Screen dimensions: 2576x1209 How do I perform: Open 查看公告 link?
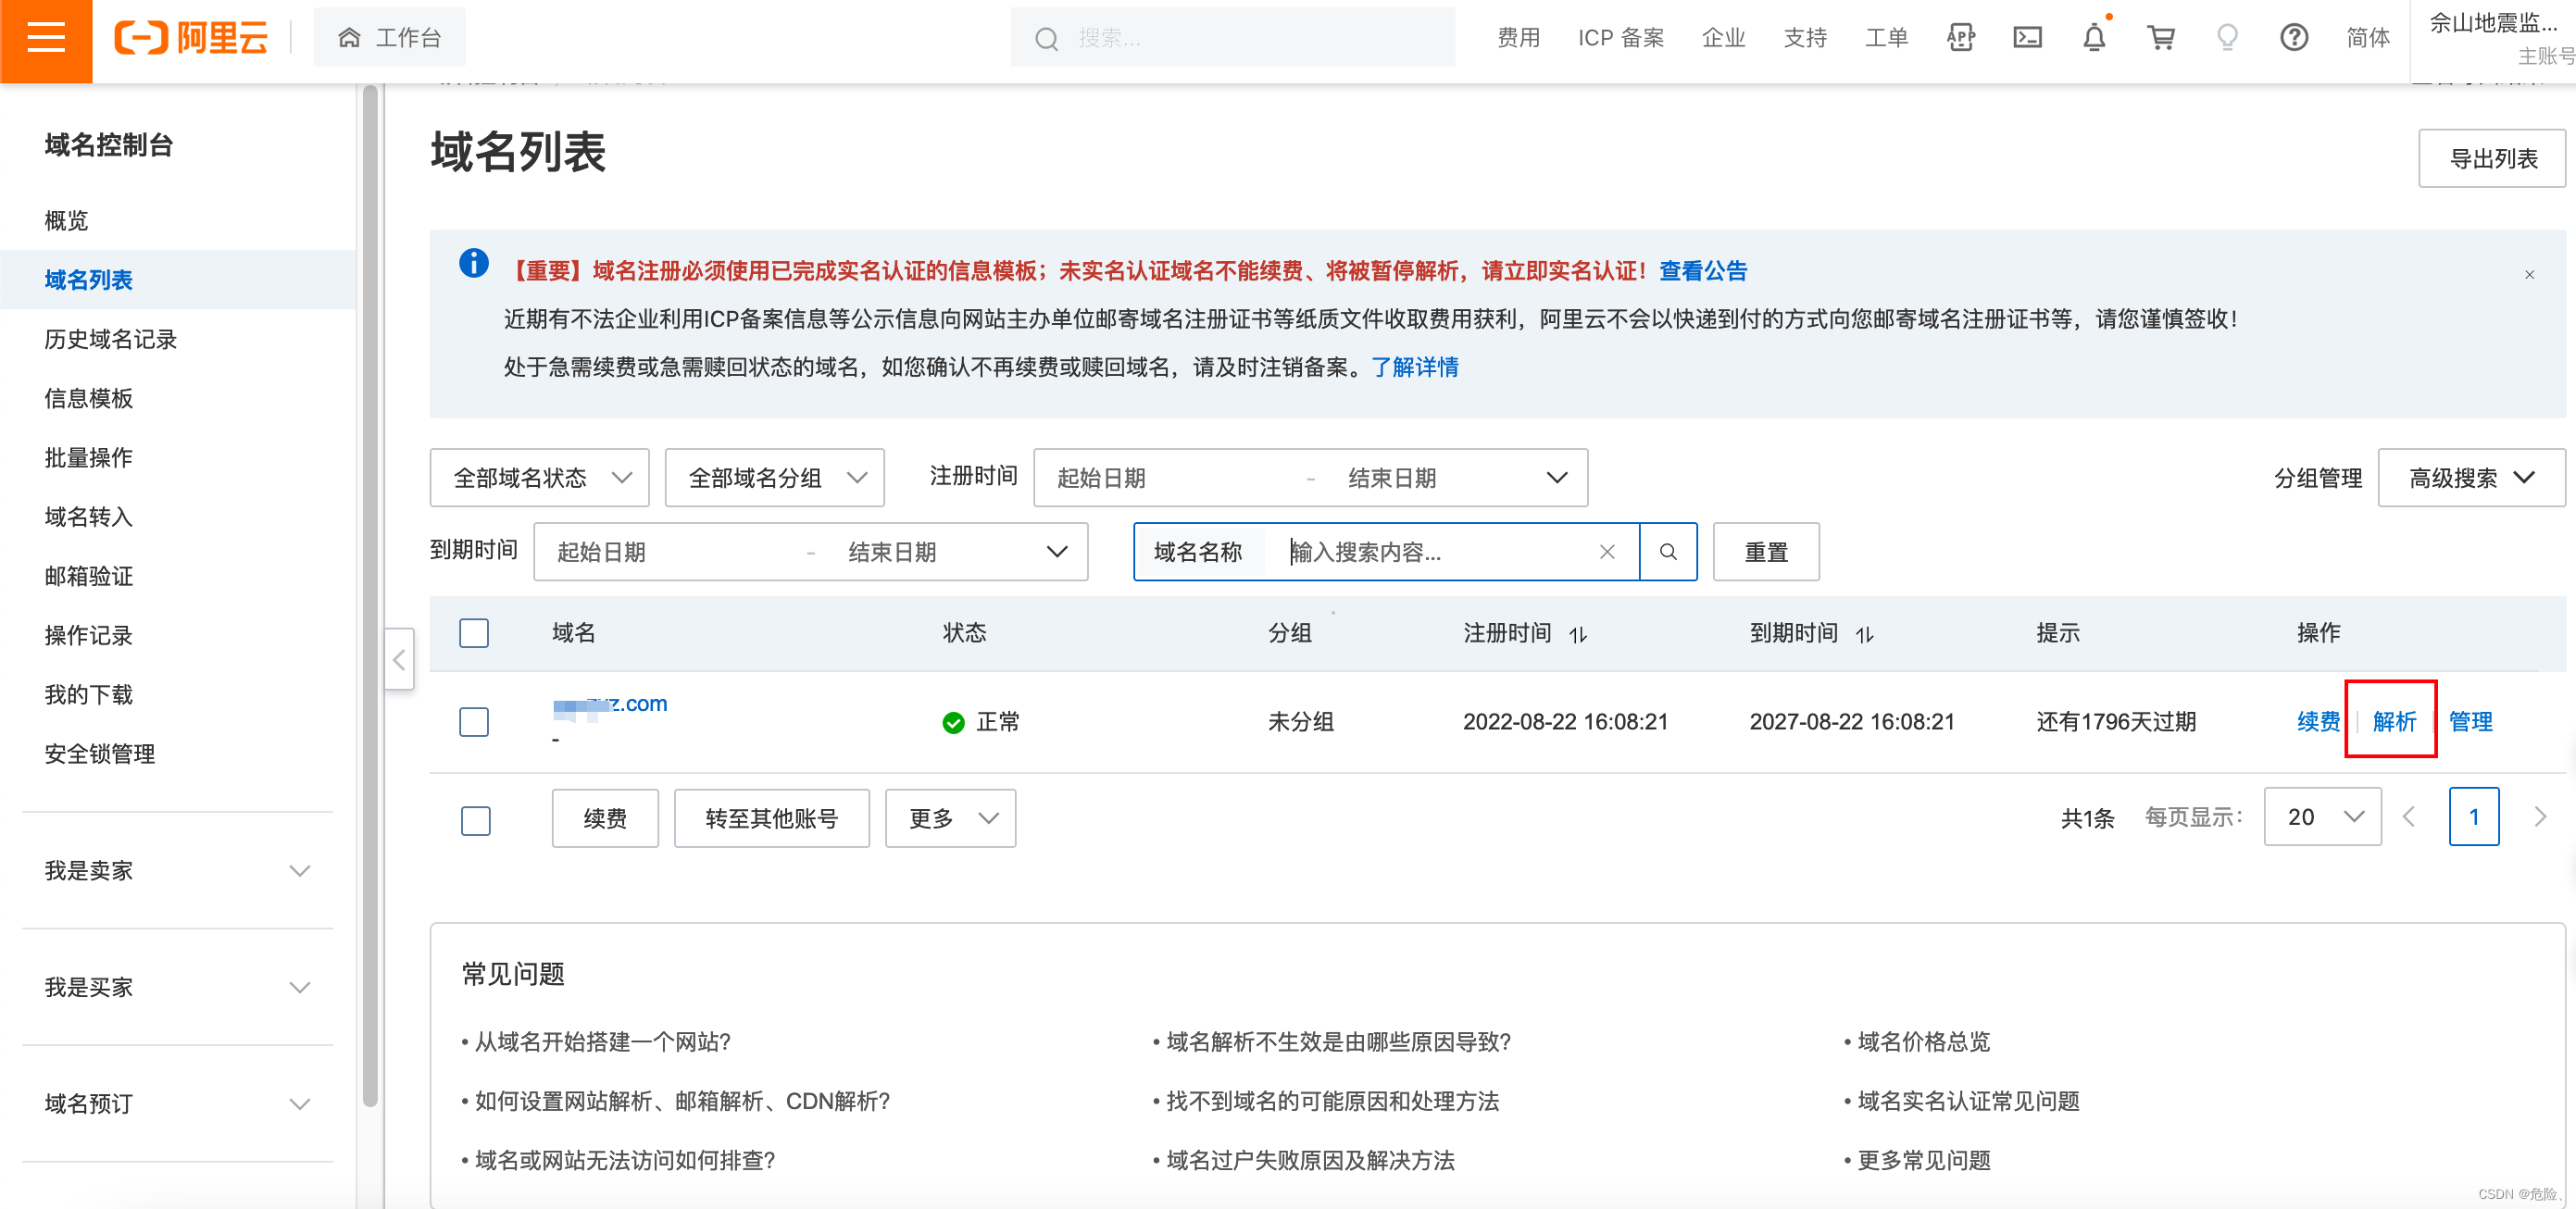pos(1703,271)
